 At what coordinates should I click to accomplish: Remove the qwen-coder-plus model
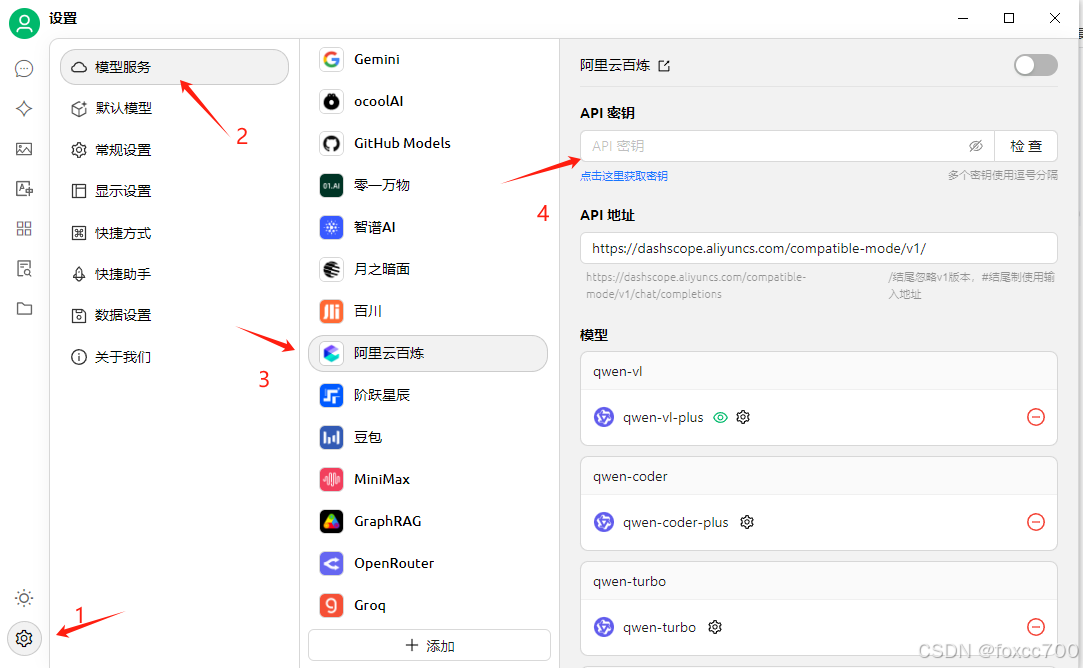tap(1035, 522)
